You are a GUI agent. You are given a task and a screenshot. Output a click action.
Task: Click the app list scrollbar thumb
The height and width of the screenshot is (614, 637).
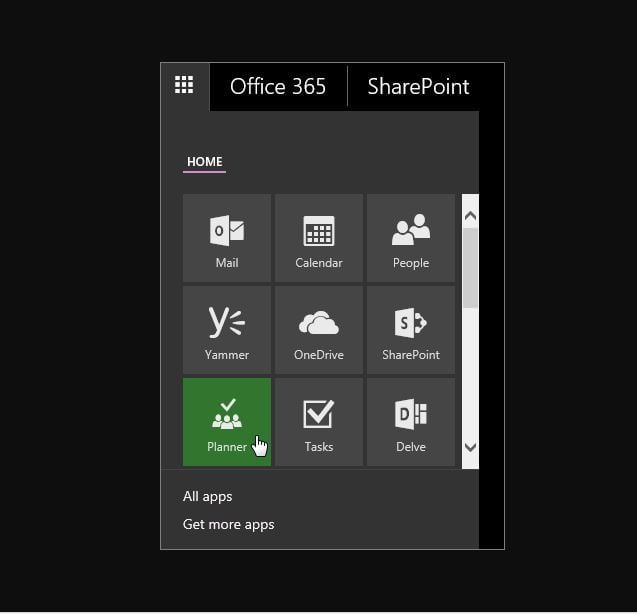coord(470,268)
